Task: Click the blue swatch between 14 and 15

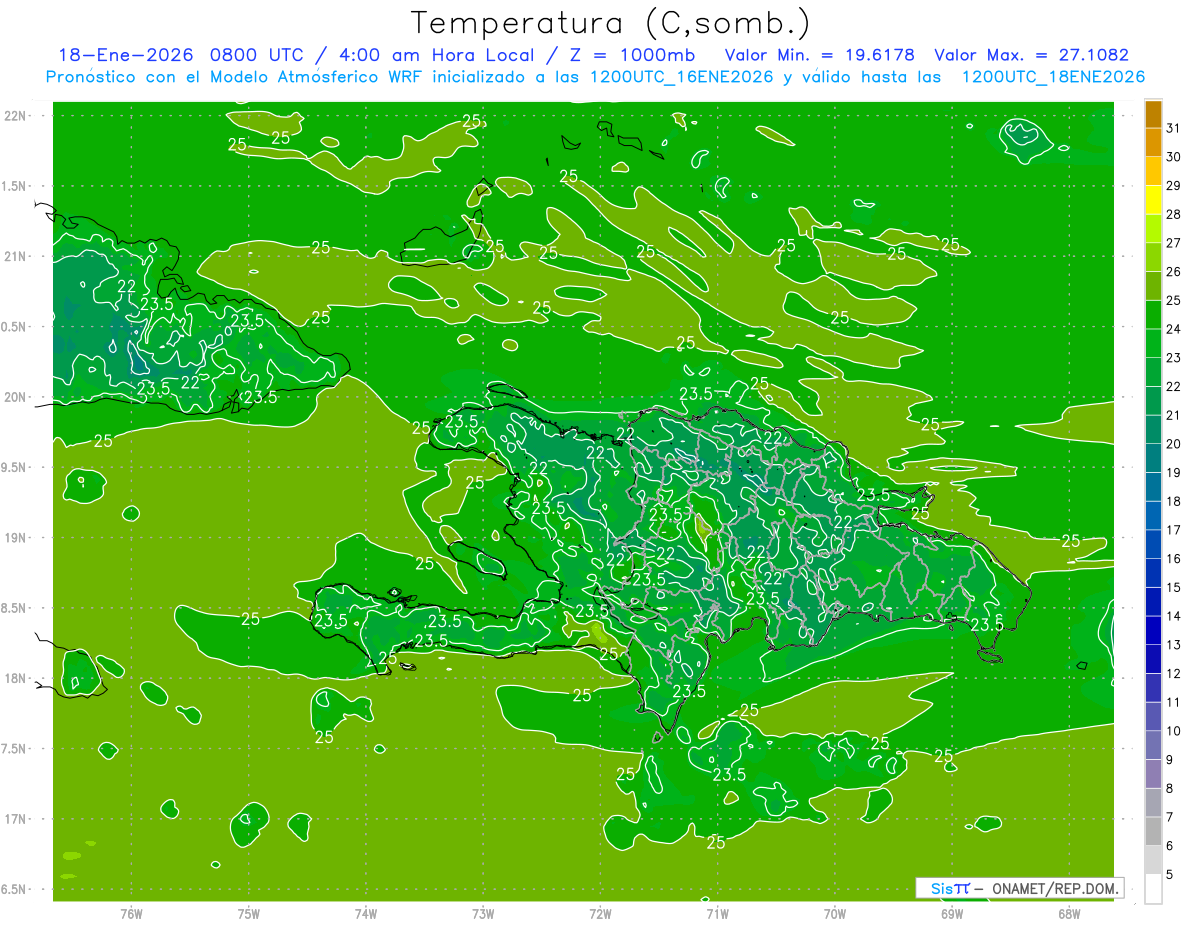Action: point(1153,602)
